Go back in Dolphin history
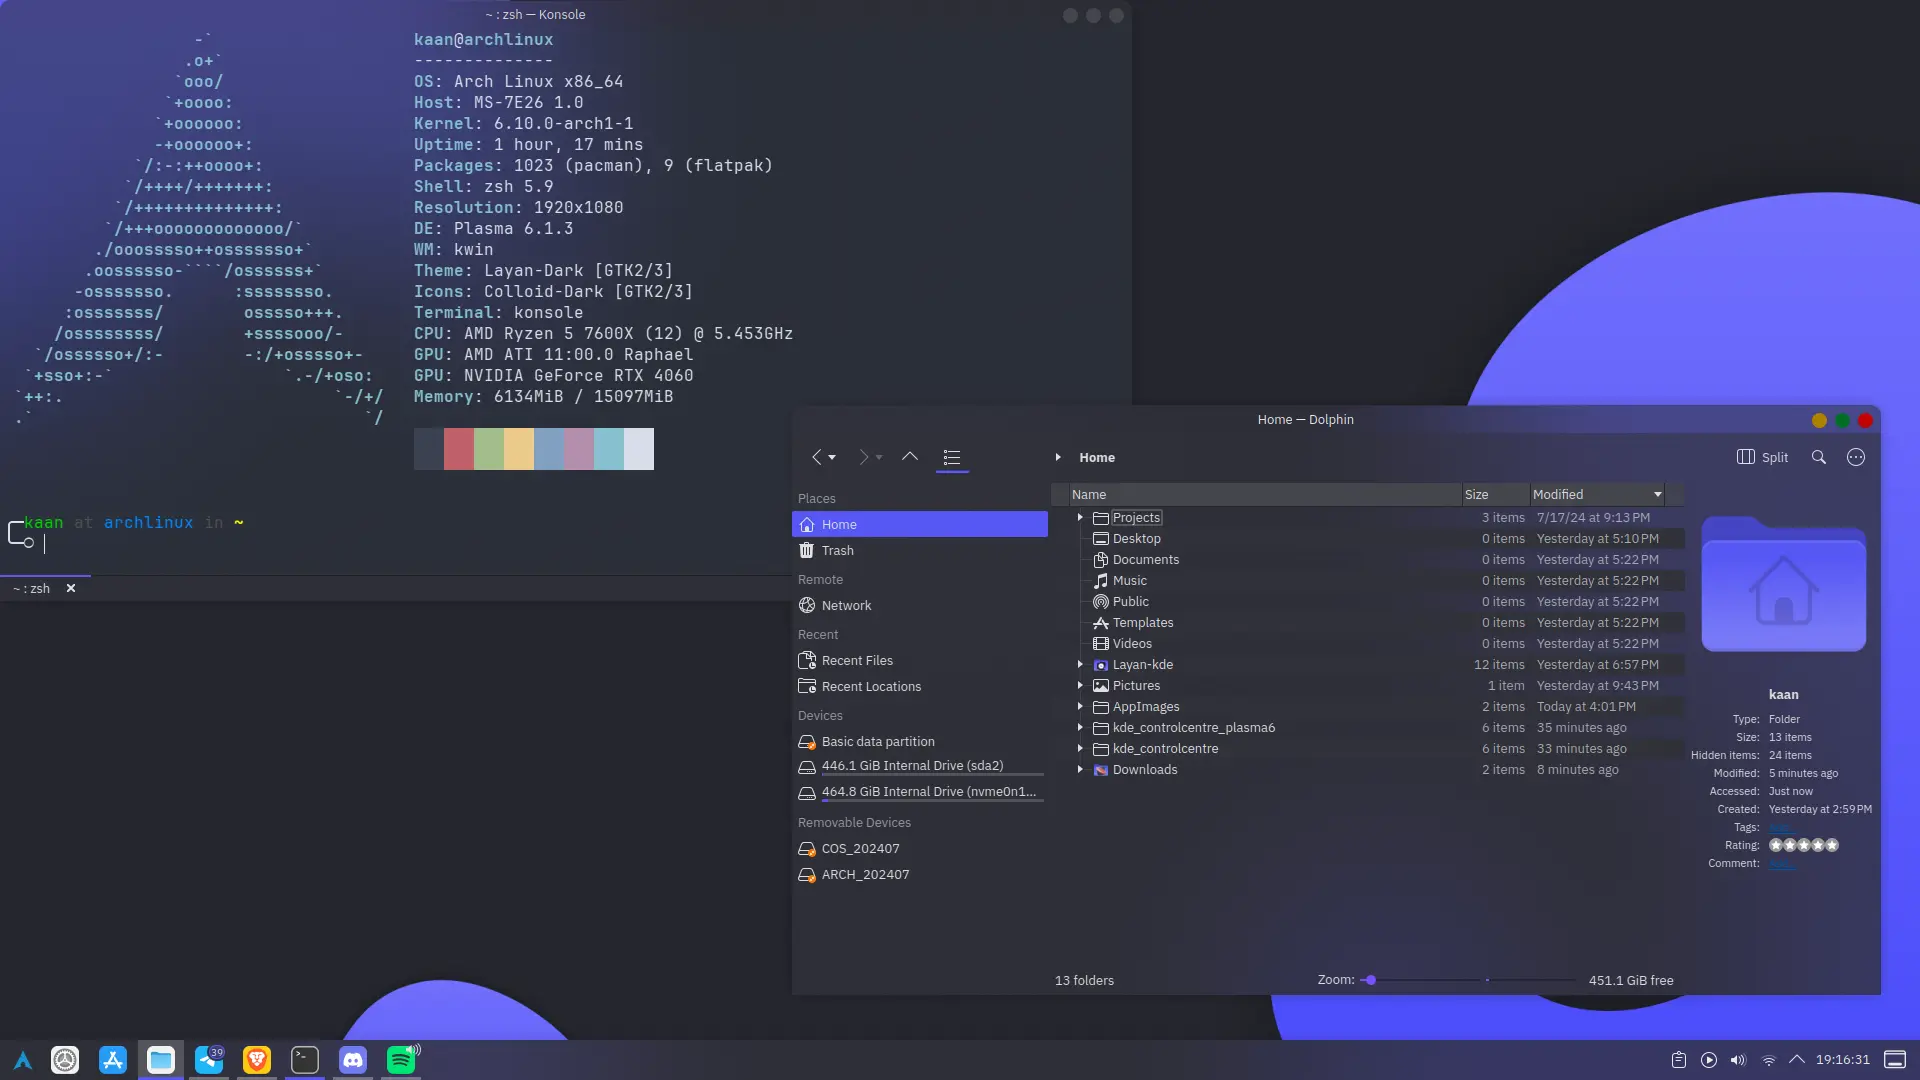1920x1080 pixels. [x=816, y=457]
